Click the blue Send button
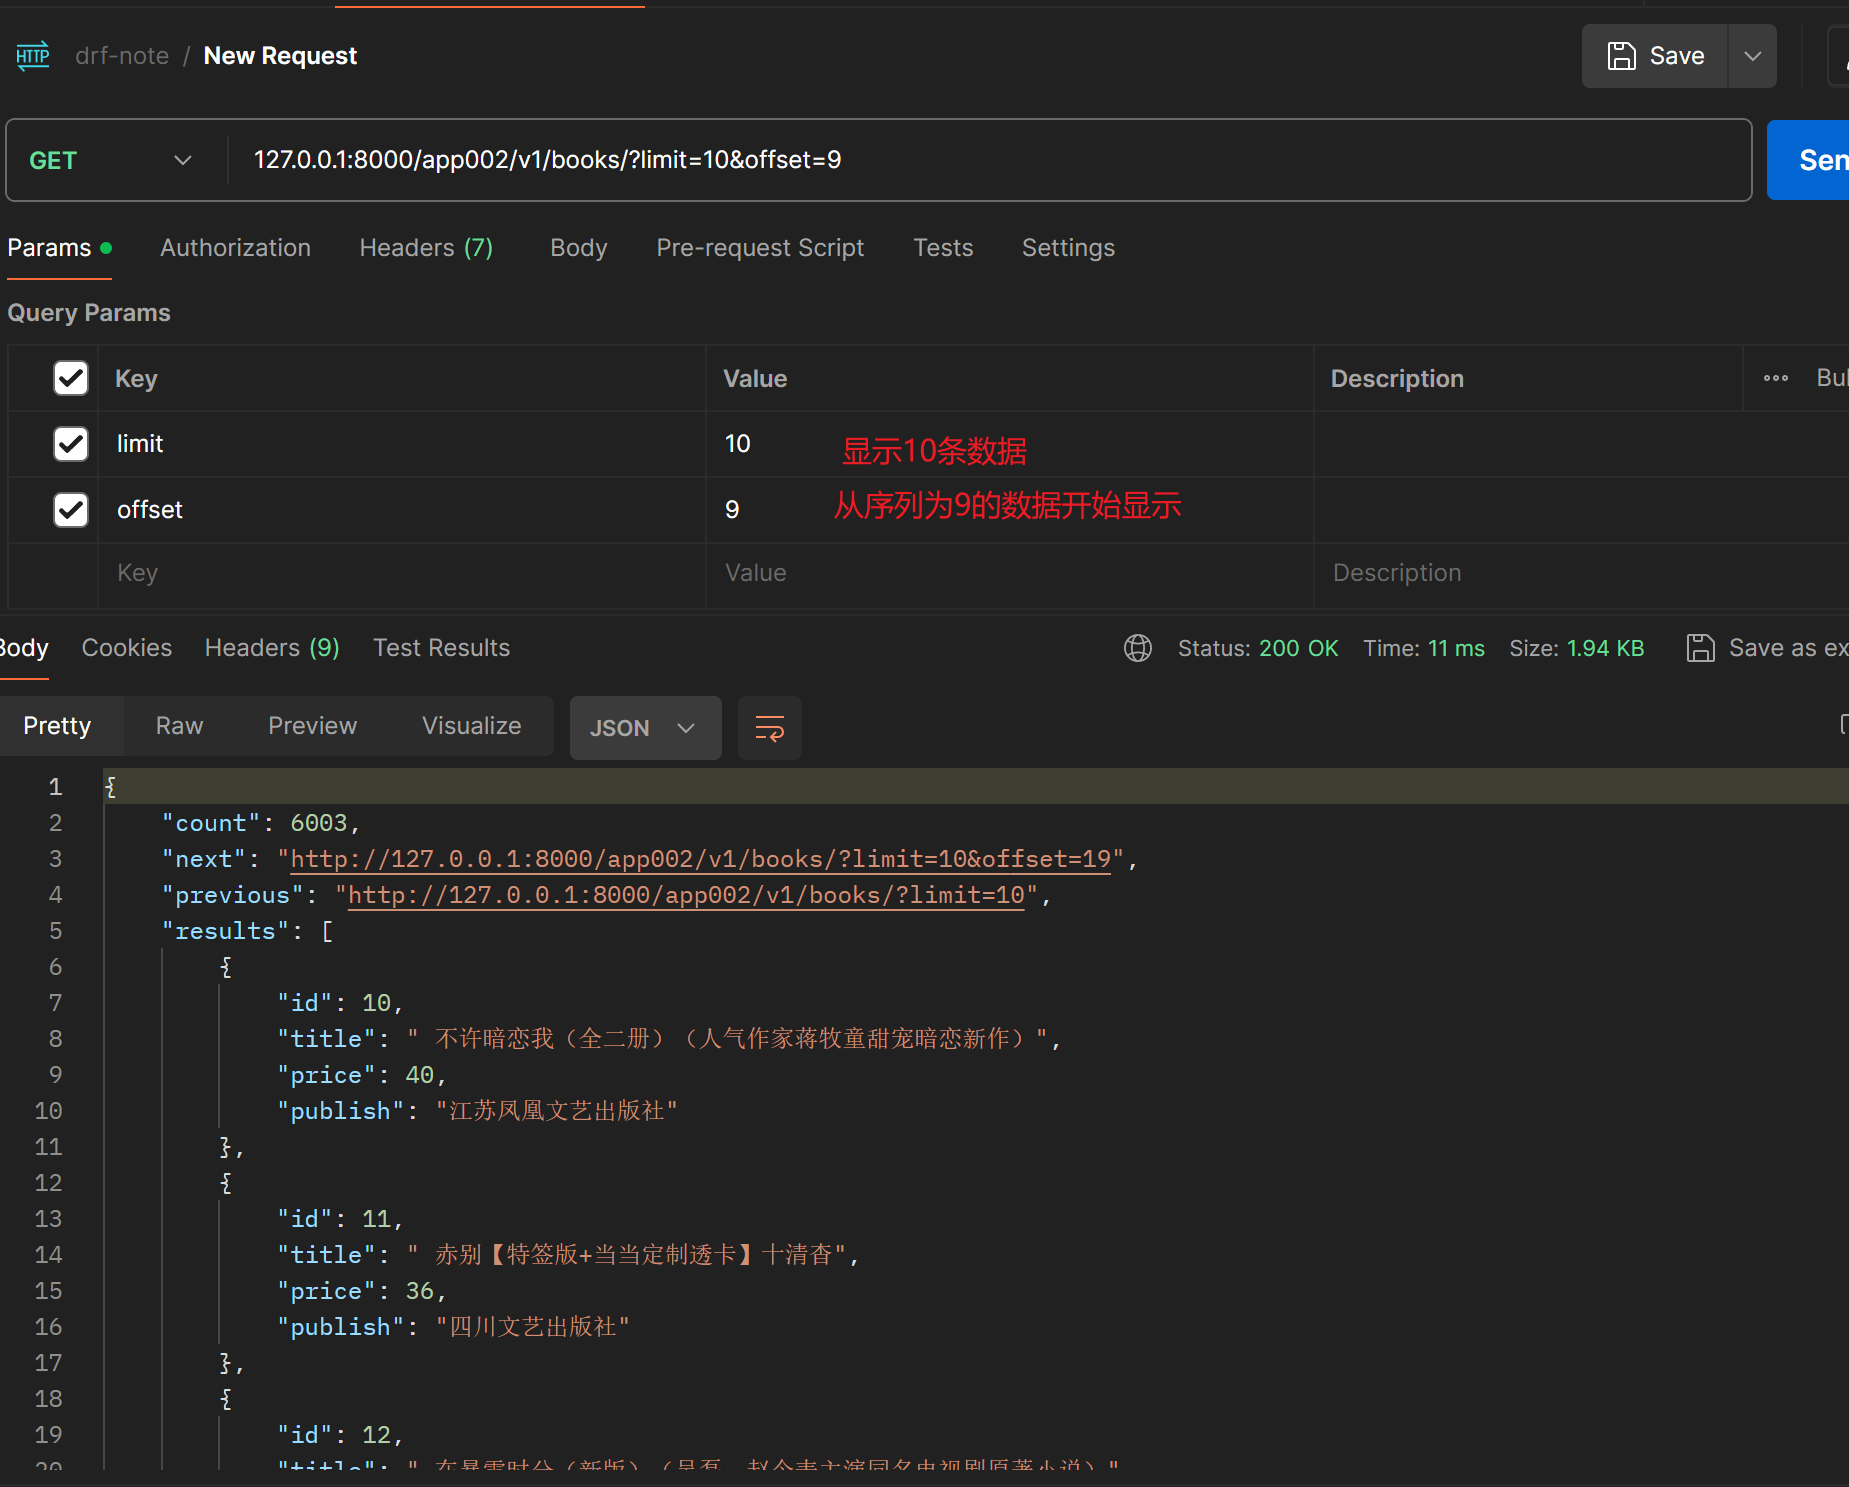This screenshot has height=1487, width=1849. tap(1808, 160)
